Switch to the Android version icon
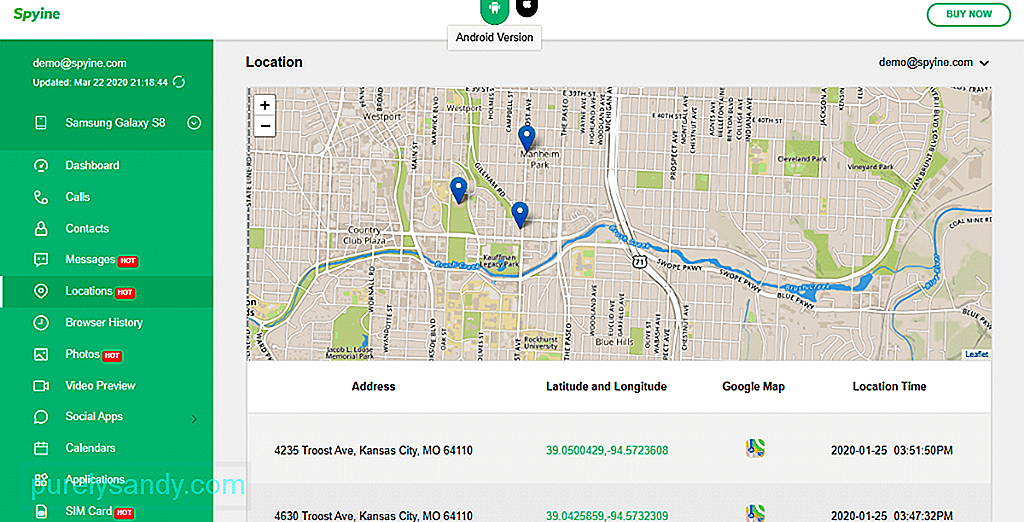This screenshot has height=522, width=1024. tap(494, 10)
